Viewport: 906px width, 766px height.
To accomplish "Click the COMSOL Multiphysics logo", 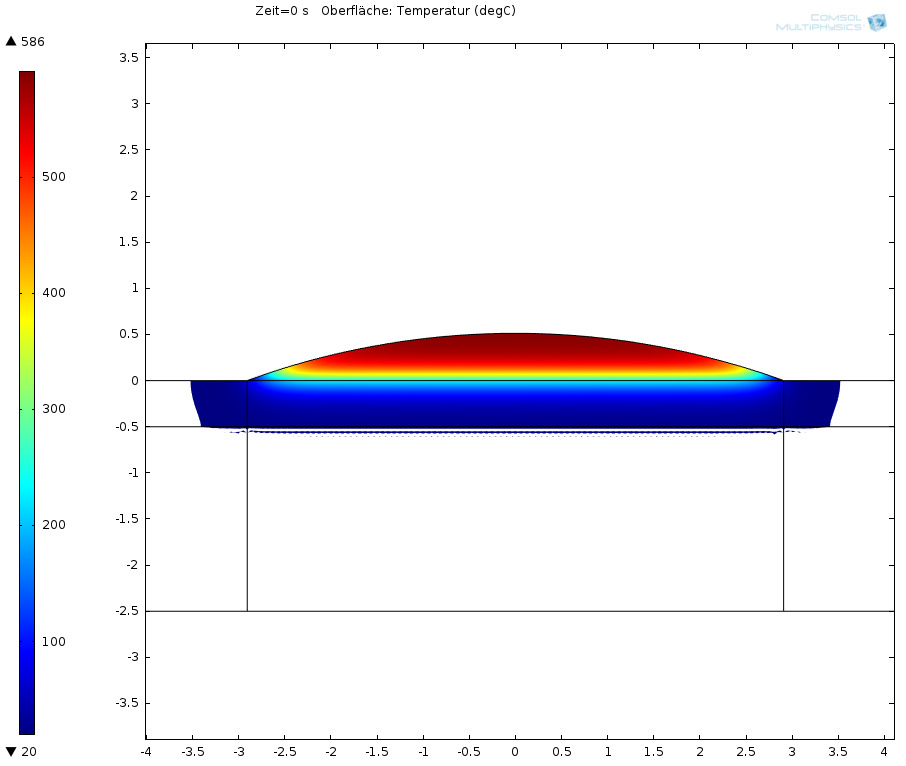I will click(831, 22).
